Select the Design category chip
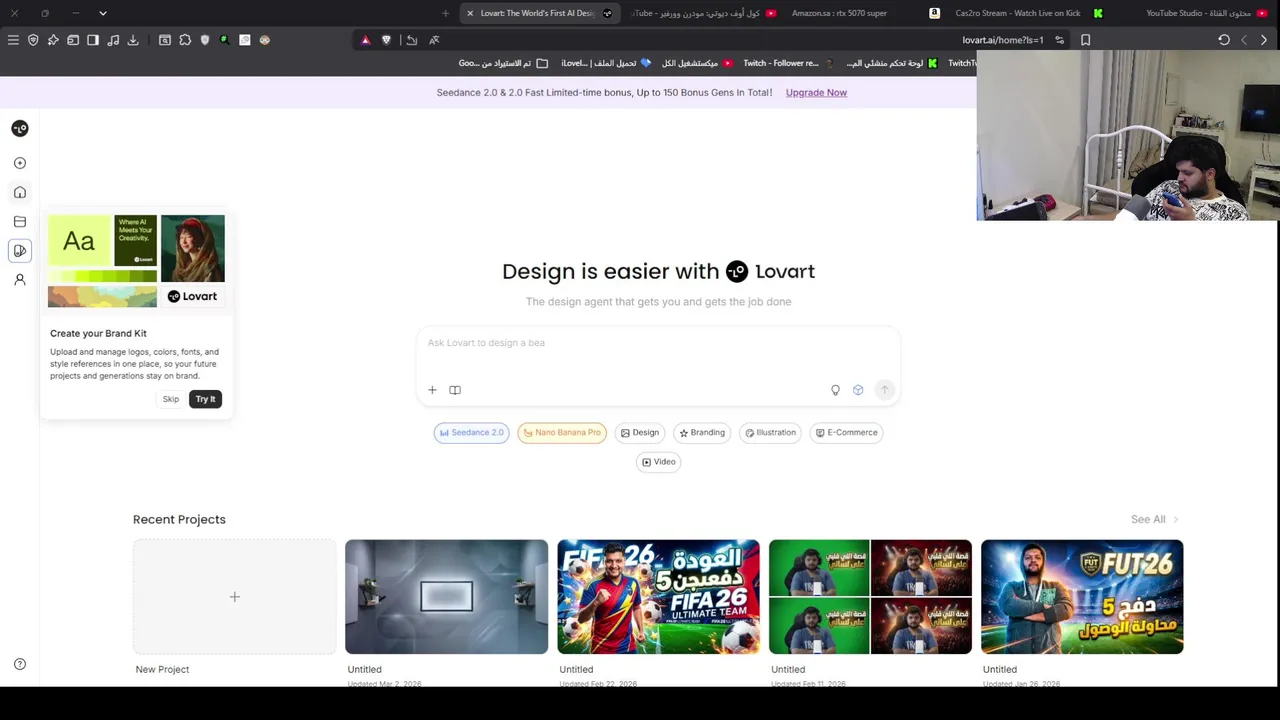The width and height of the screenshot is (1280, 720). tap(640, 433)
